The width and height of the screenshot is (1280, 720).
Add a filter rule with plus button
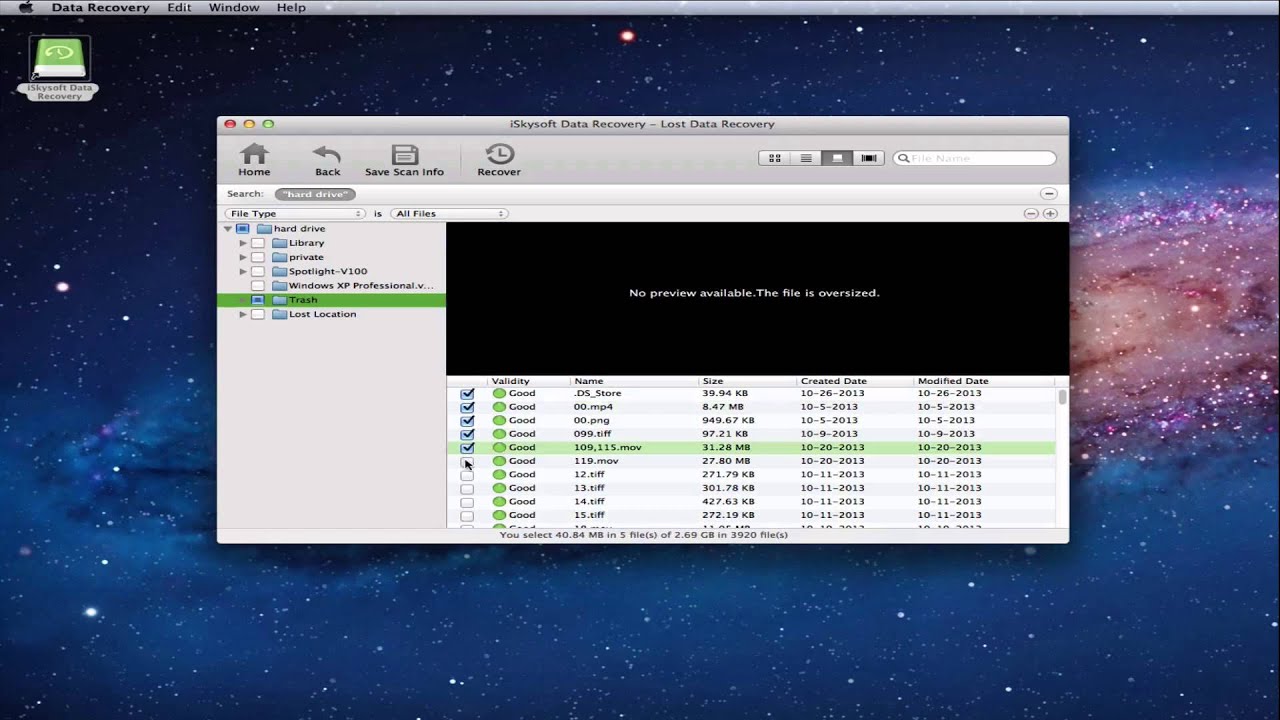[1050, 214]
